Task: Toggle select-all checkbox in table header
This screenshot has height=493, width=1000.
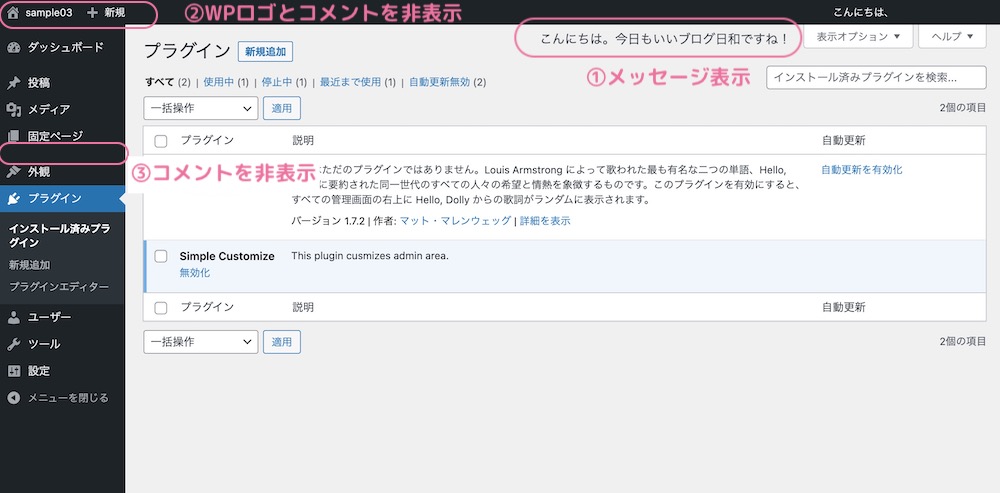Action: tap(161, 141)
